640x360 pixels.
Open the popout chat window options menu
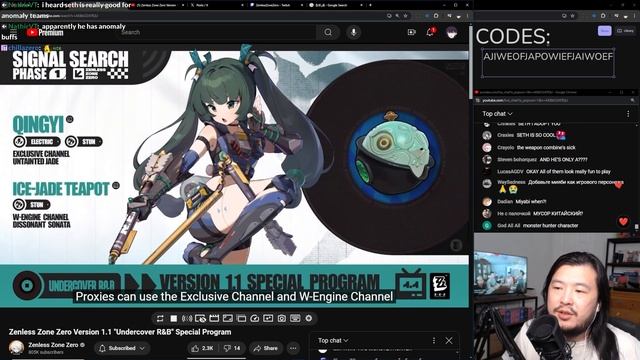click(628, 114)
